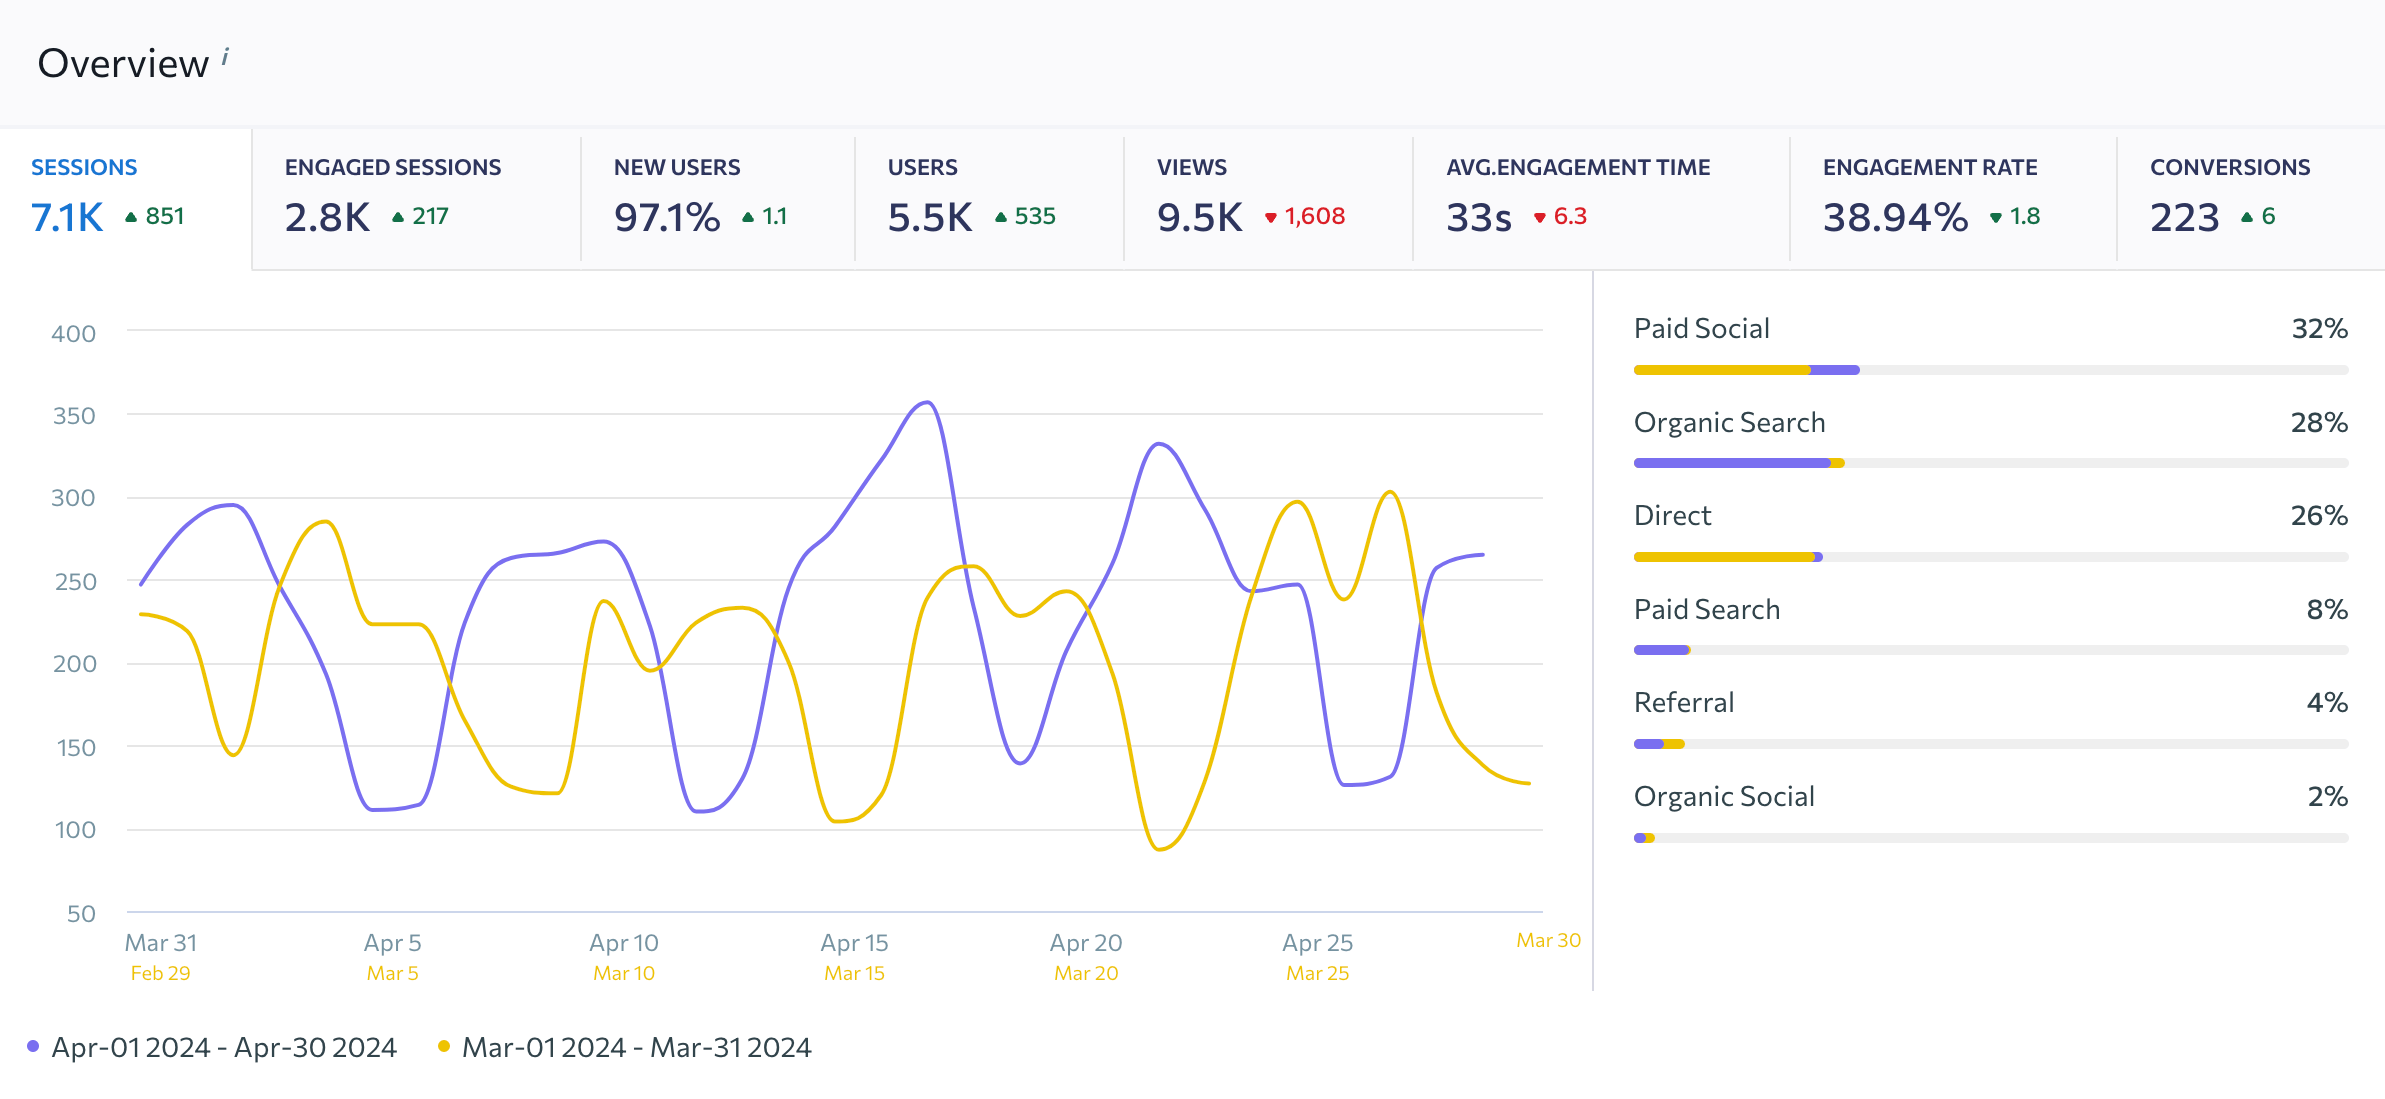
Task: Click the 8% Paid Search value
Action: [x=2327, y=610]
